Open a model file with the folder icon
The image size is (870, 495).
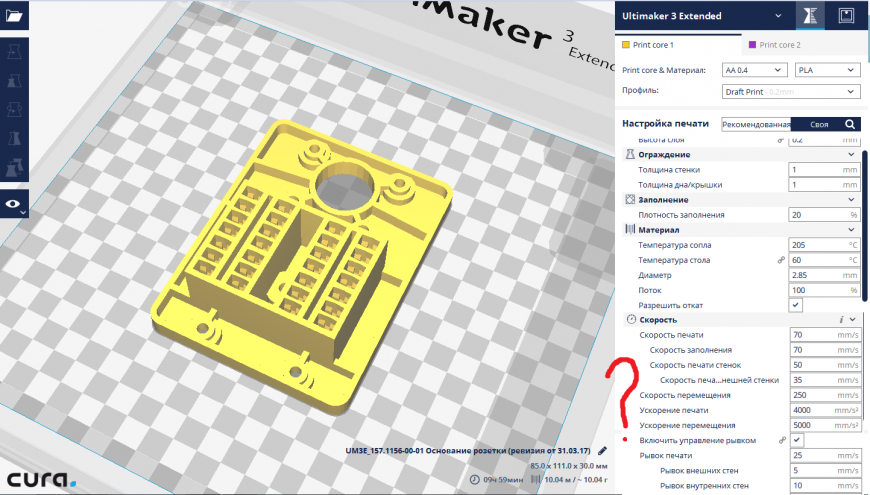coord(14,15)
